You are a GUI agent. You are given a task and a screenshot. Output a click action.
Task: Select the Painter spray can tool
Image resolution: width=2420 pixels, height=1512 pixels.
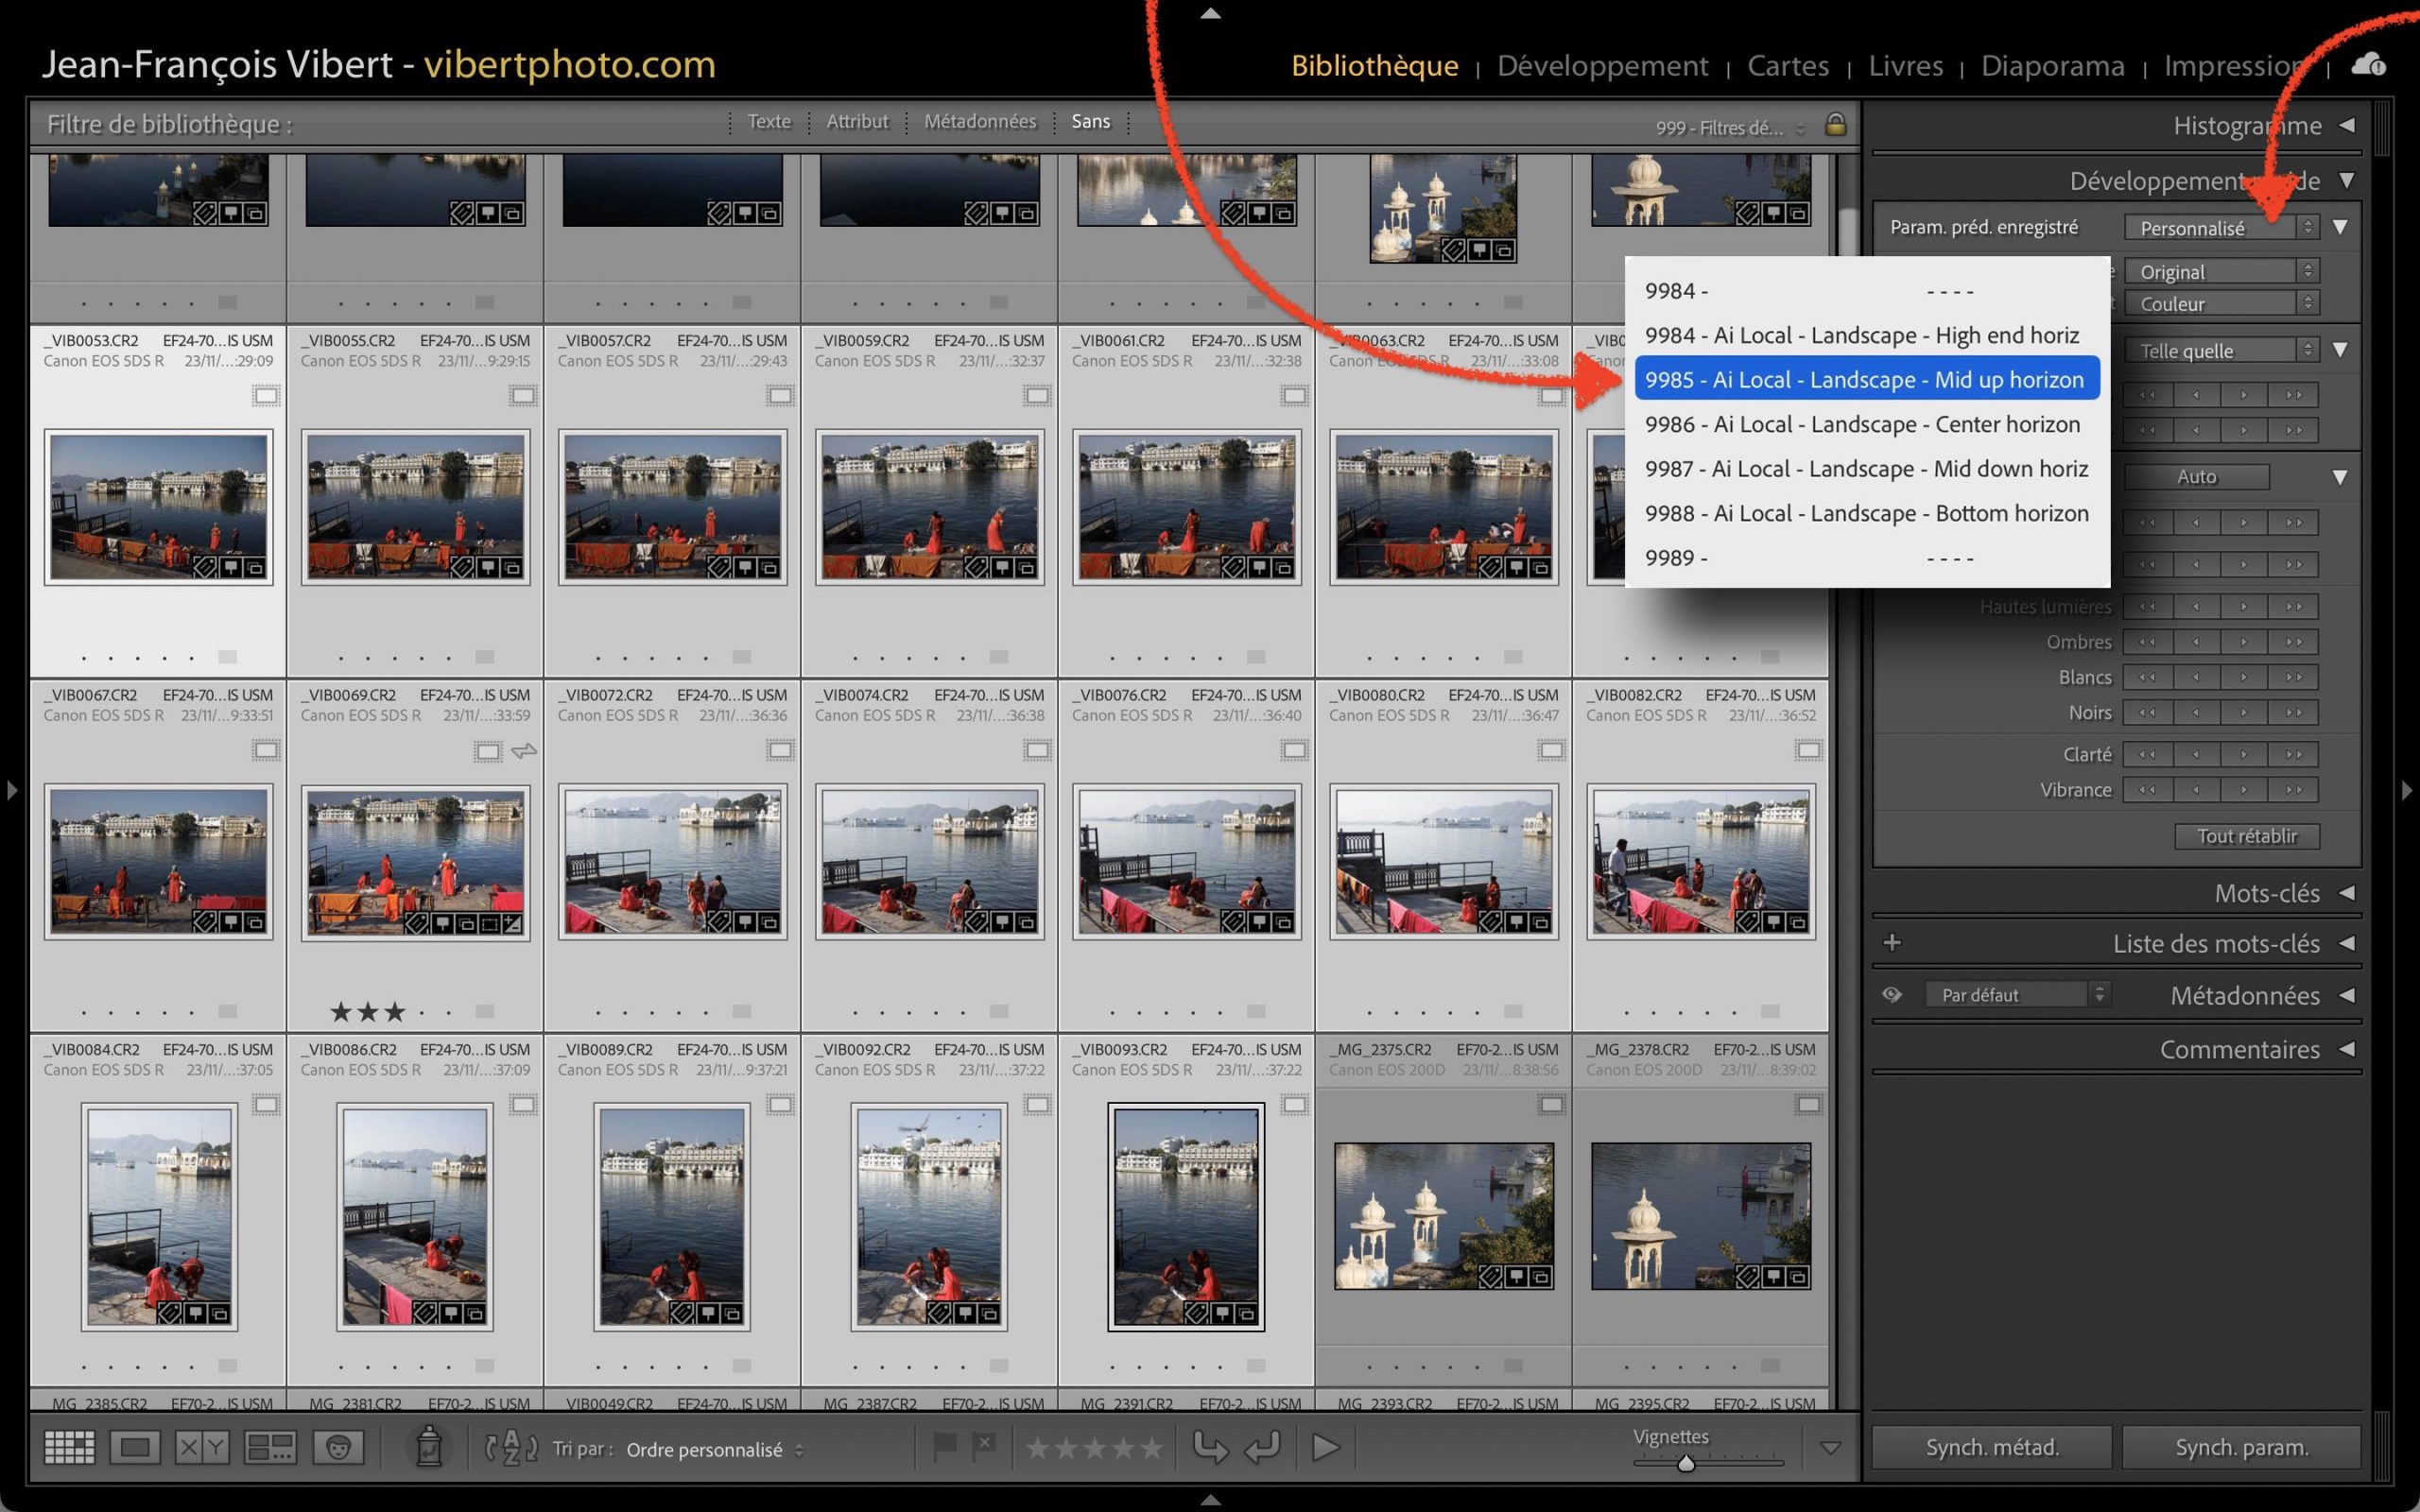[429, 1447]
